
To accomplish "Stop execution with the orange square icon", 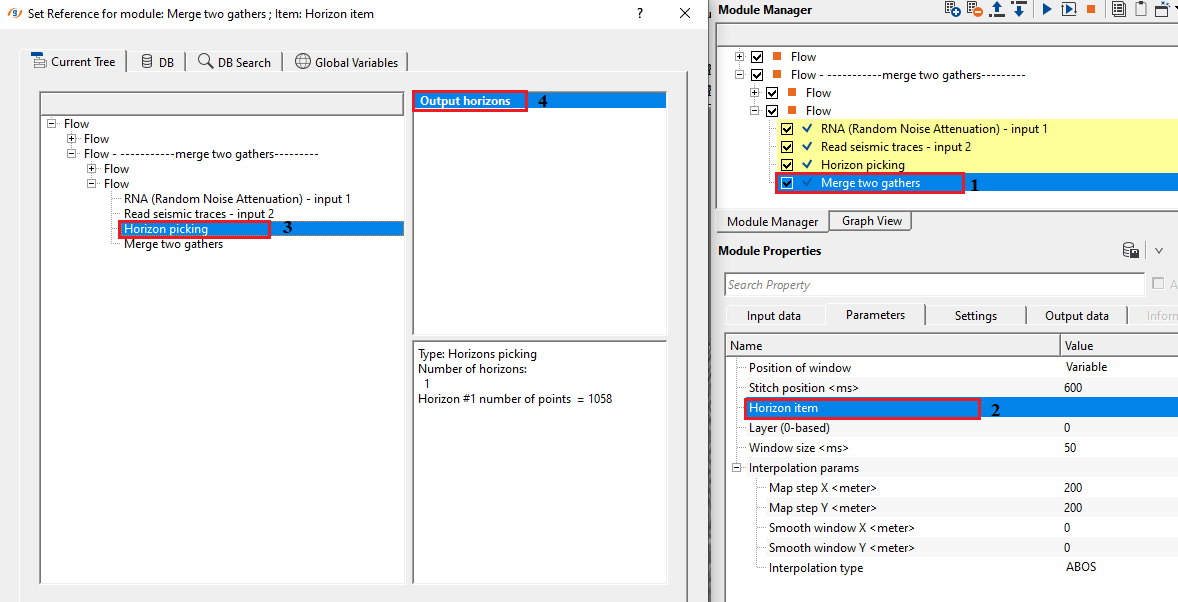I will coord(1091,9).
